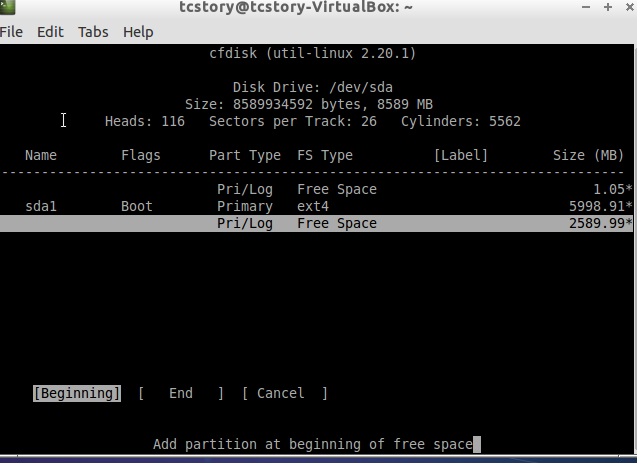
Task: Click the terminal icon in title bar
Action: point(7,6)
